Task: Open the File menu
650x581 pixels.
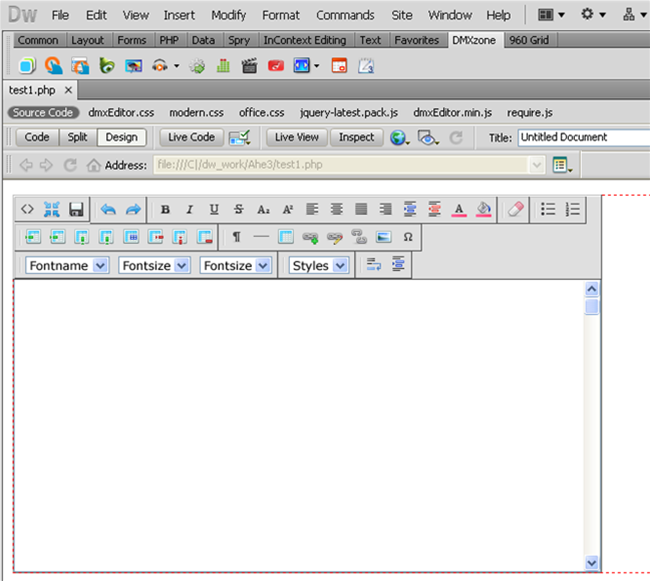Action: [60, 15]
